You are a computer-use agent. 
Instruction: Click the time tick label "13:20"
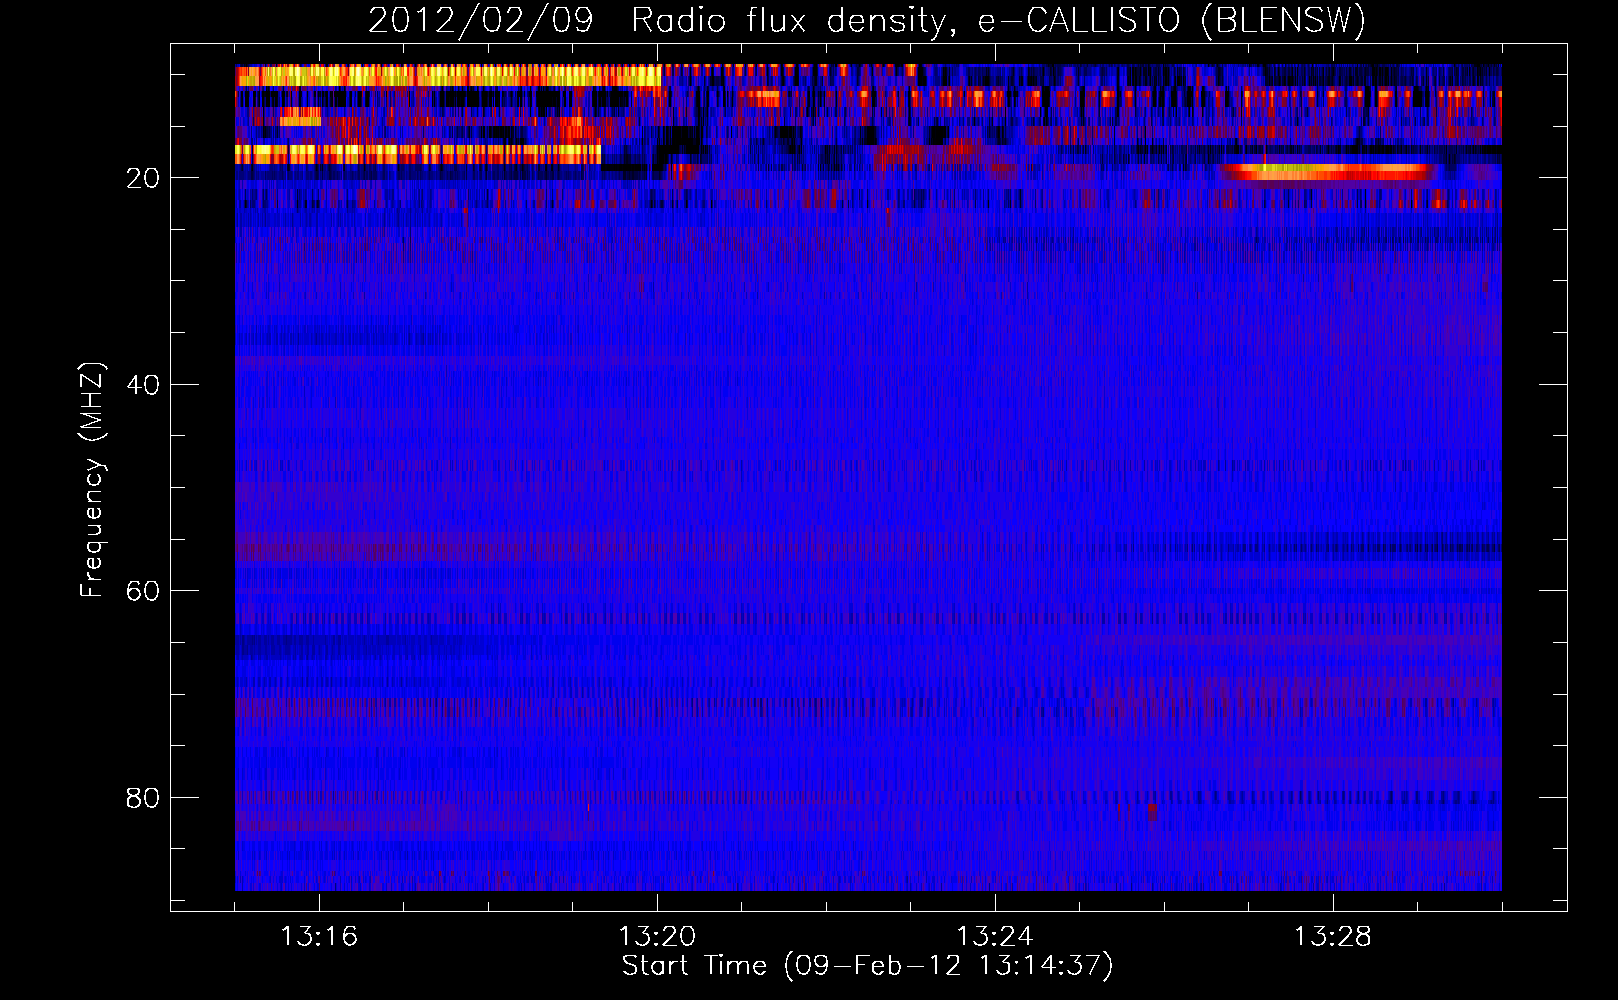(x=657, y=937)
